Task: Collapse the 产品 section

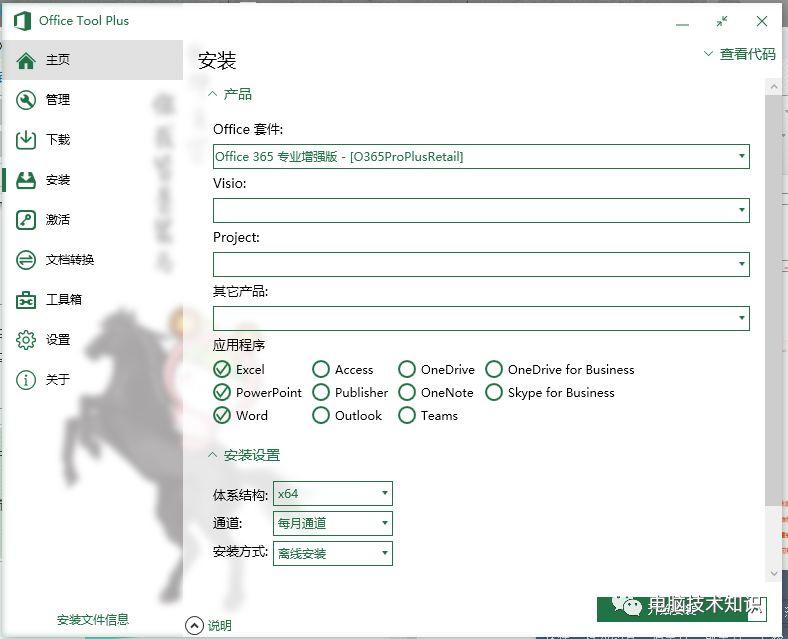Action: 230,94
